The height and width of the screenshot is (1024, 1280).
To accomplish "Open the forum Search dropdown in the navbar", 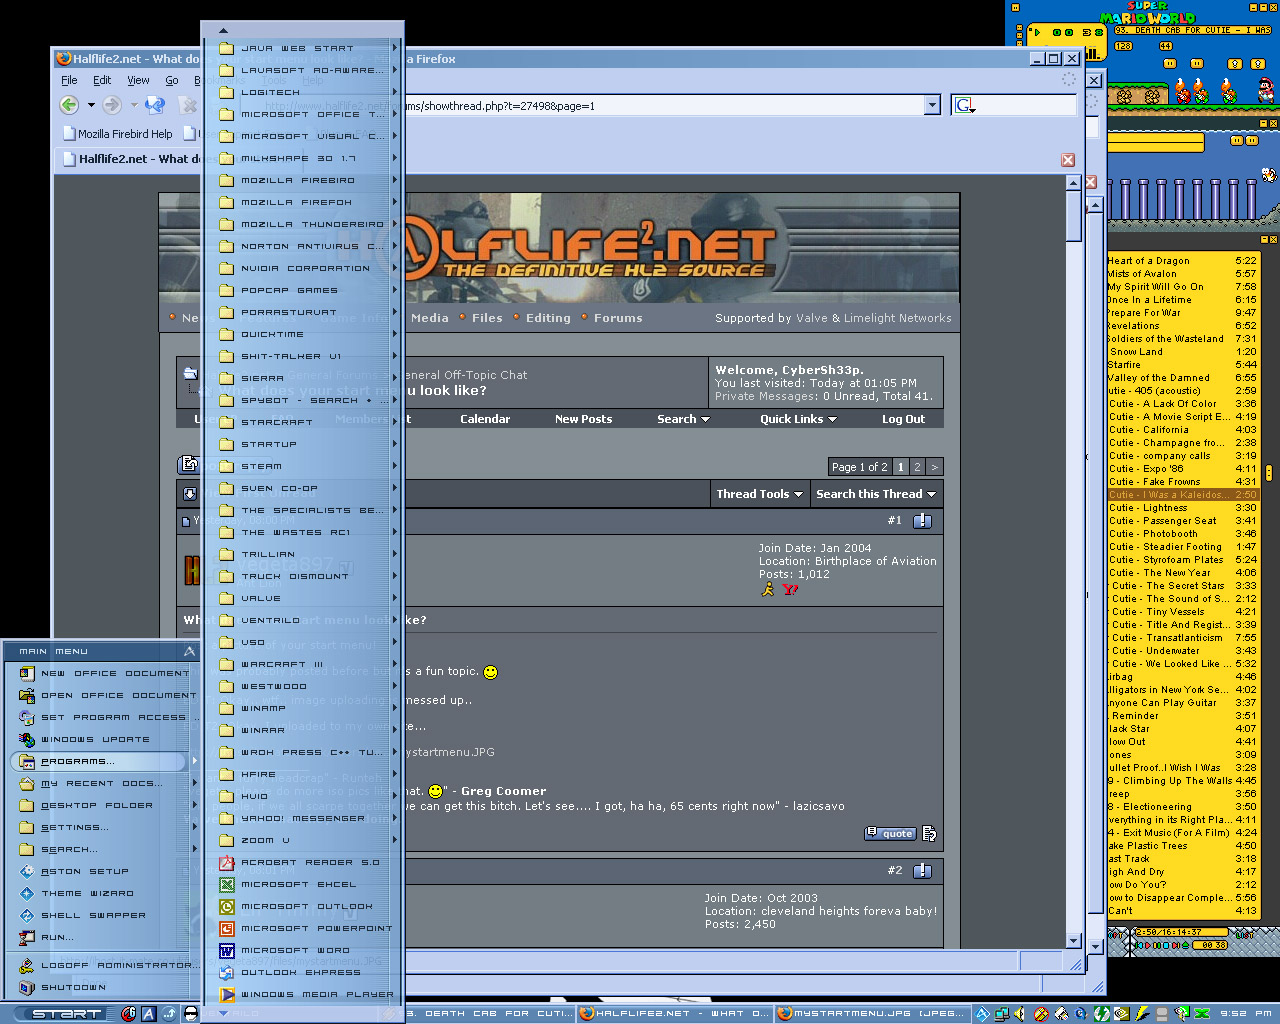I will tap(683, 419).
